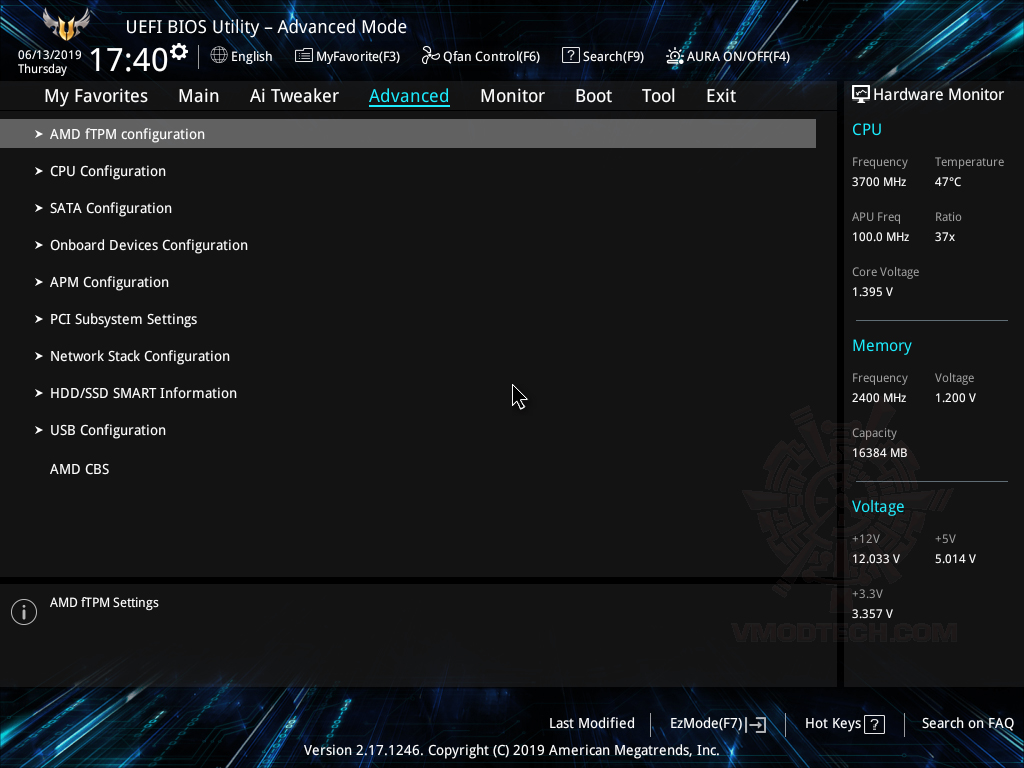This screenshot has width=1024, height=768.
Task: Click the MyFavorite list icon
Action: click(x=303, y=56)
